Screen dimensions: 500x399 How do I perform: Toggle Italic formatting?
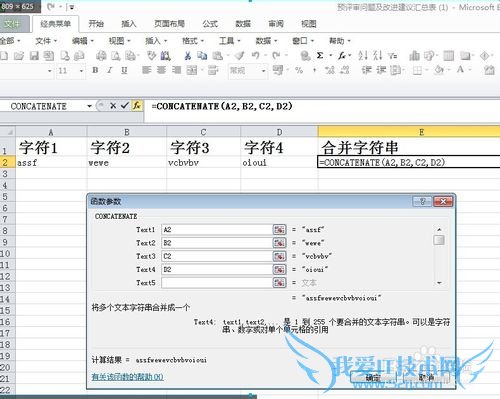[x=110, y=70]
